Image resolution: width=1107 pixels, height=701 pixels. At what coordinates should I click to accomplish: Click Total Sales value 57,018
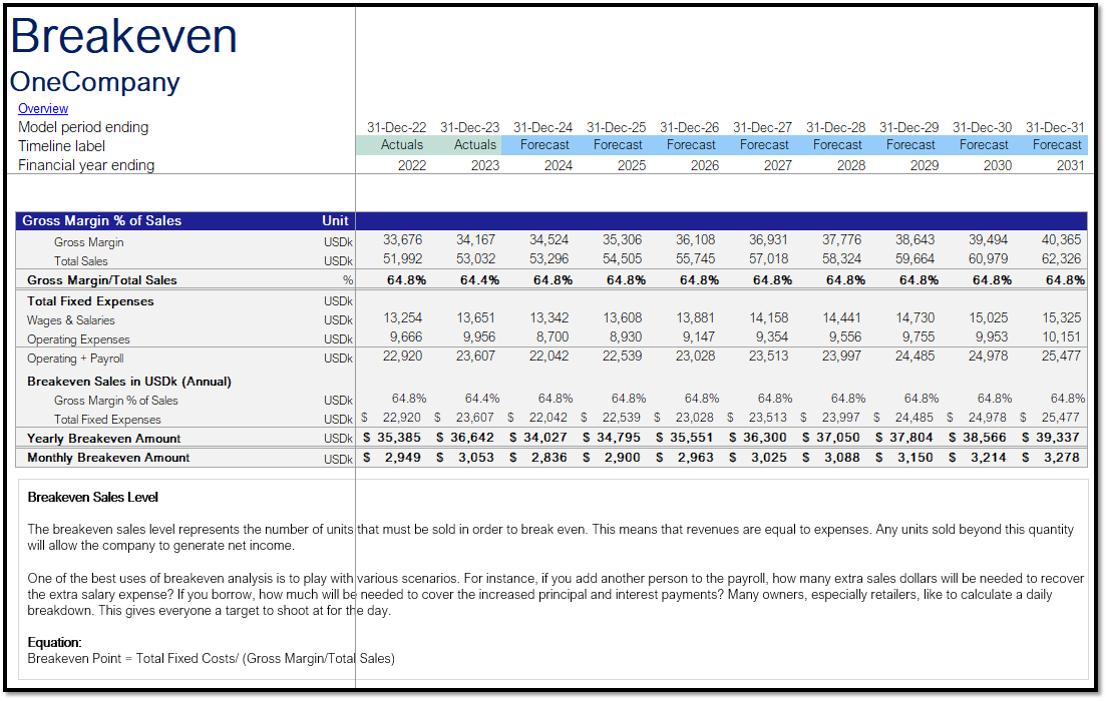tap(769, 259)
